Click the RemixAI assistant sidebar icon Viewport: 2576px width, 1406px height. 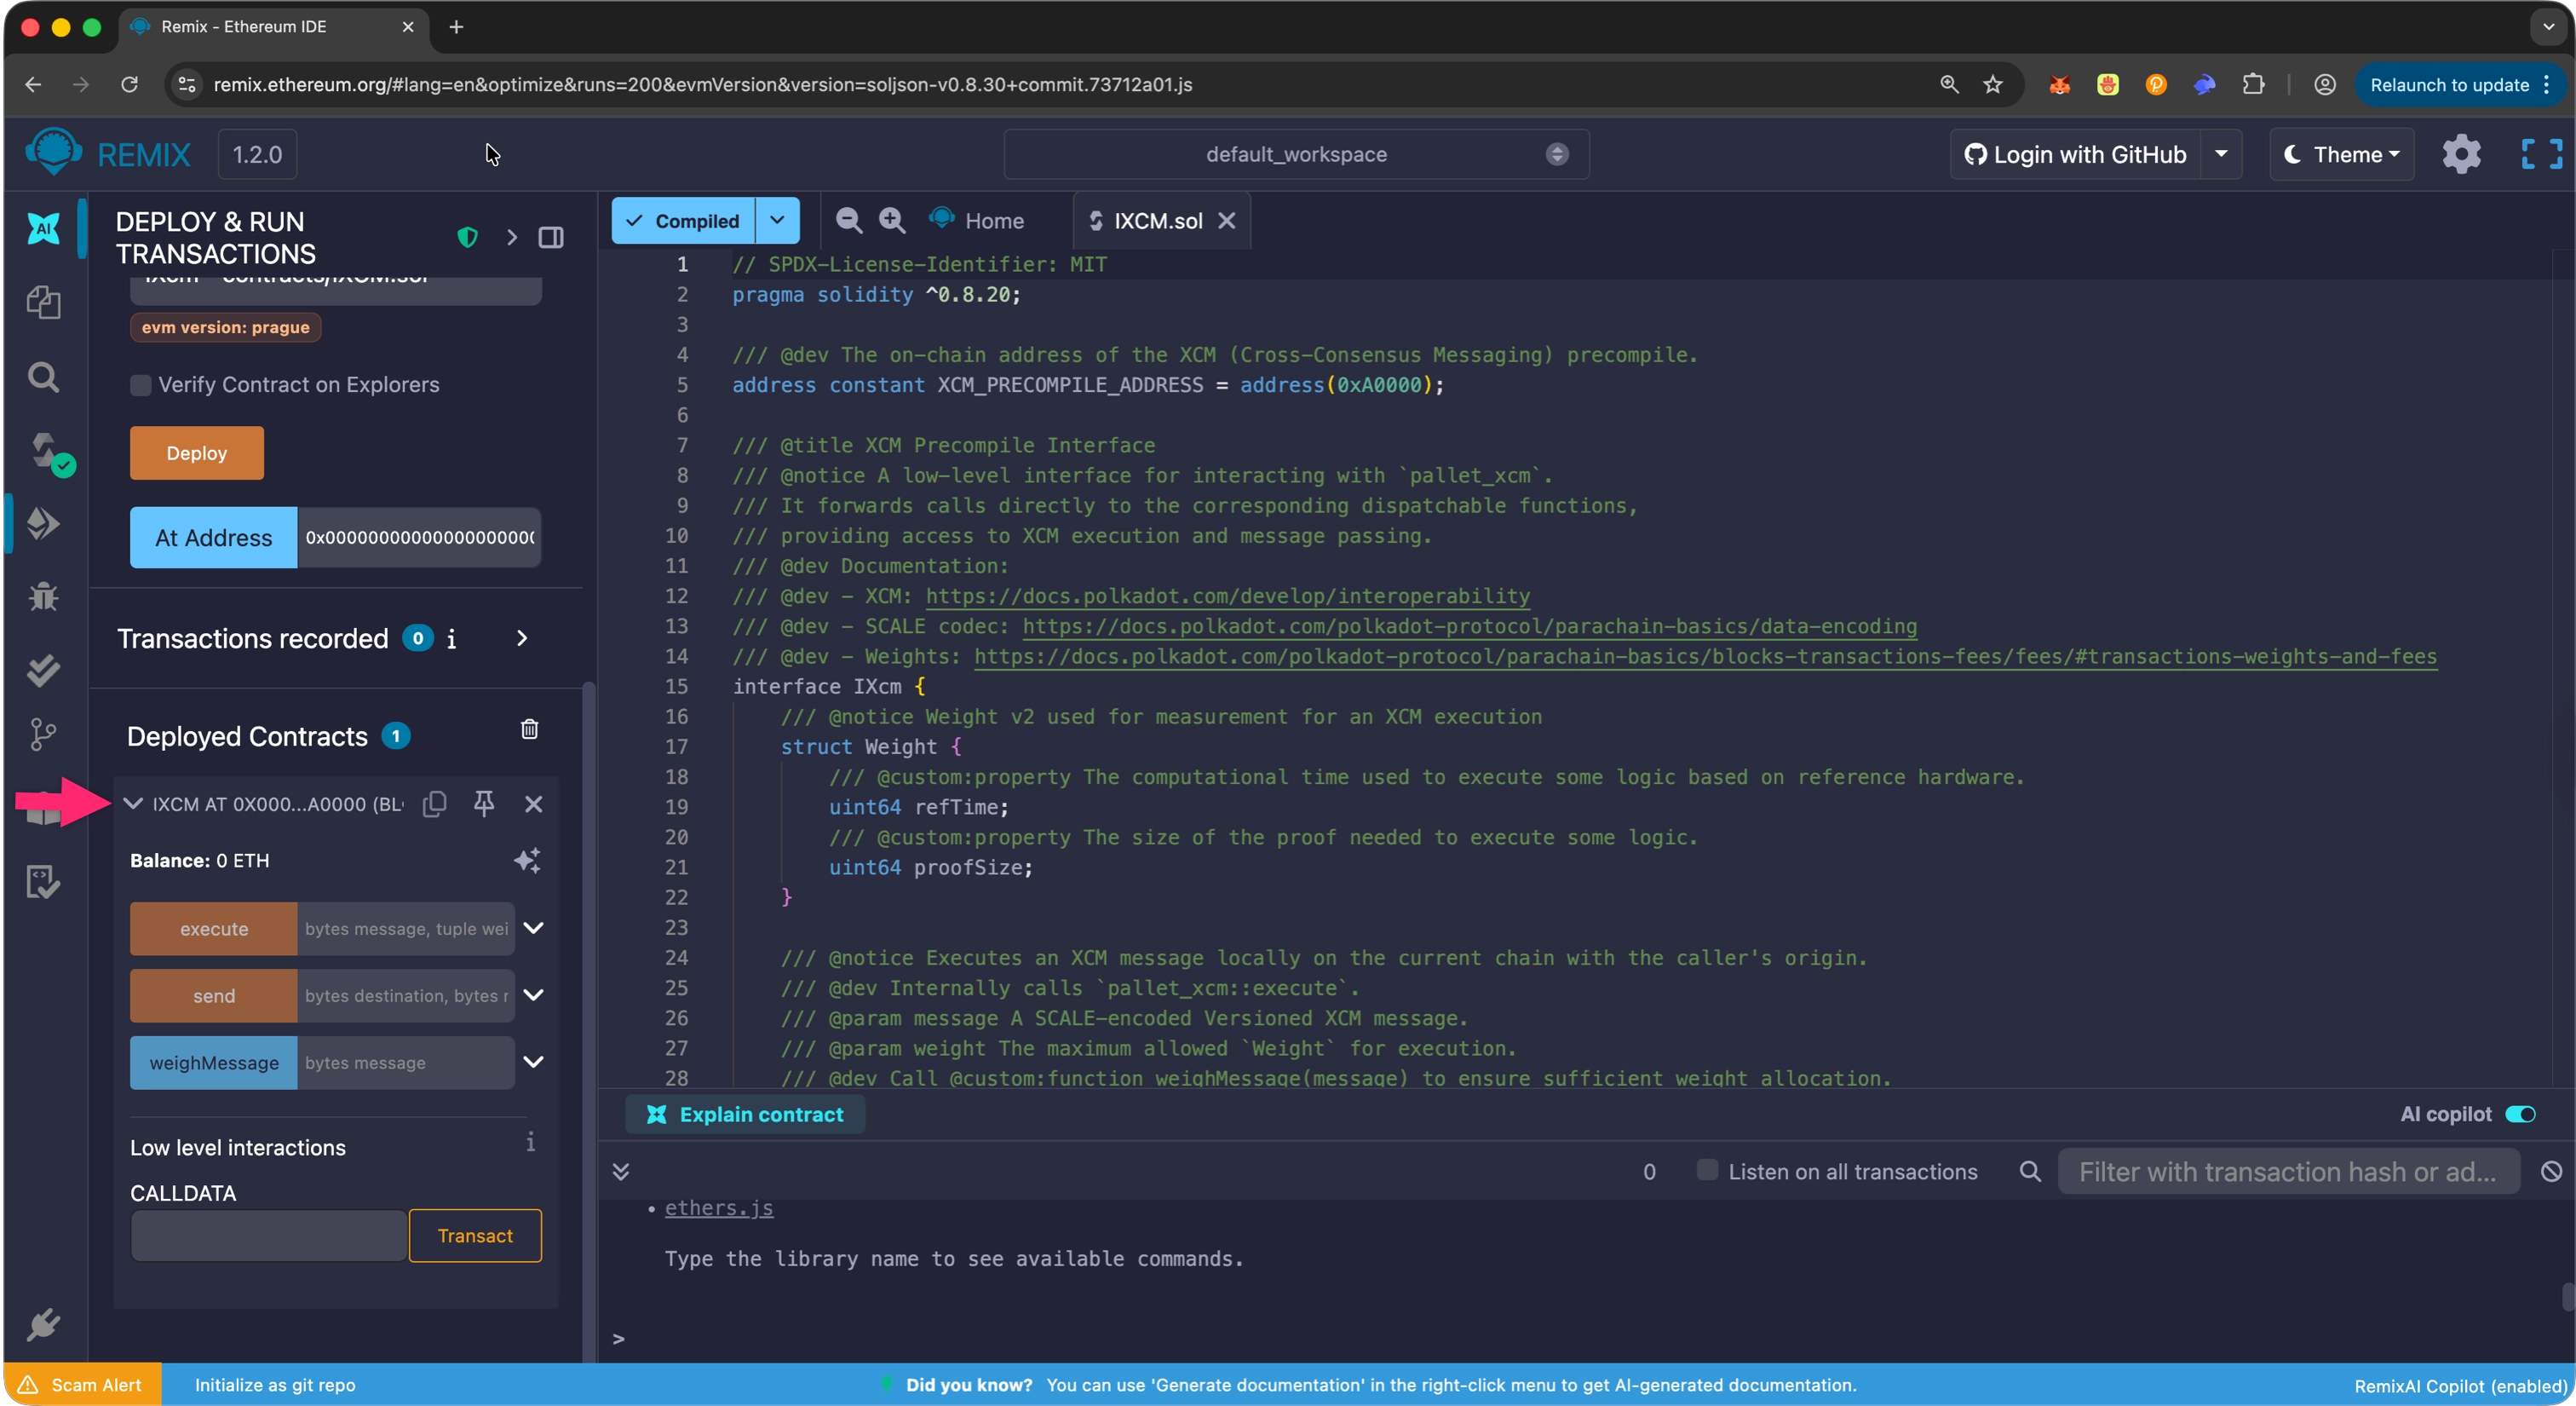(x=43, y=228)
